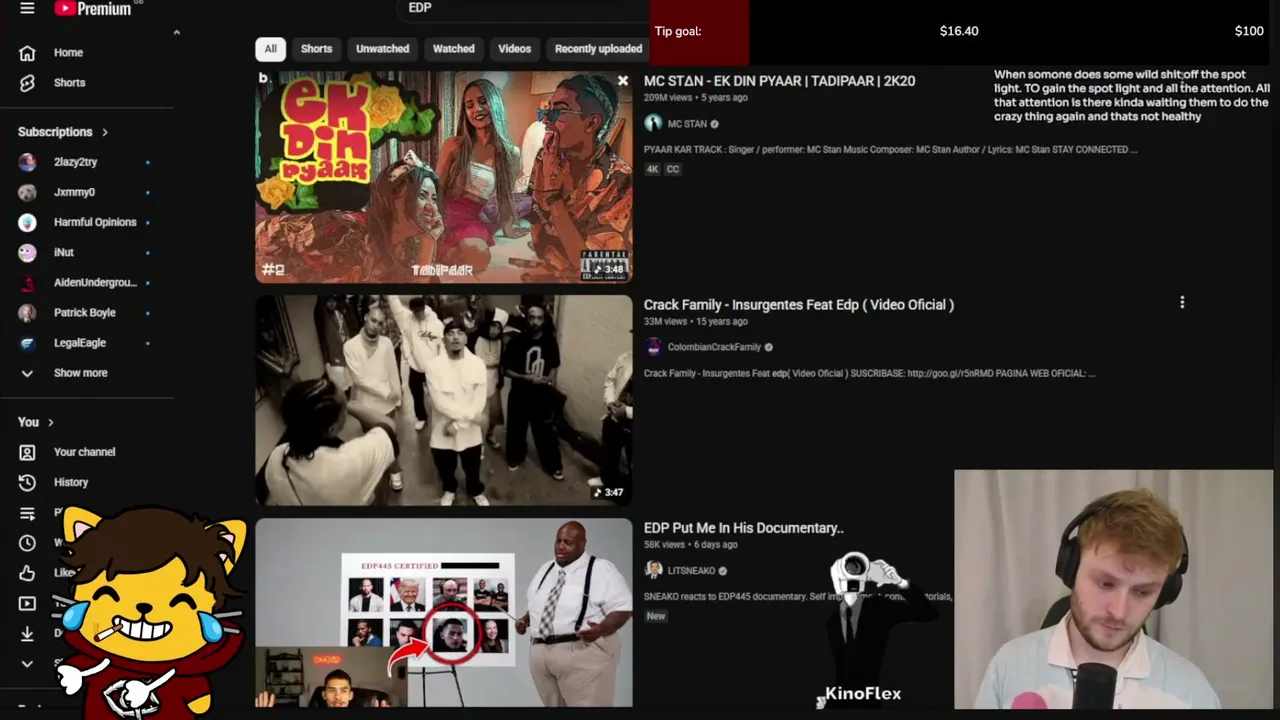
Task: Expand the You section chevron
Action: pyautogui.click(x=50, y=422)
